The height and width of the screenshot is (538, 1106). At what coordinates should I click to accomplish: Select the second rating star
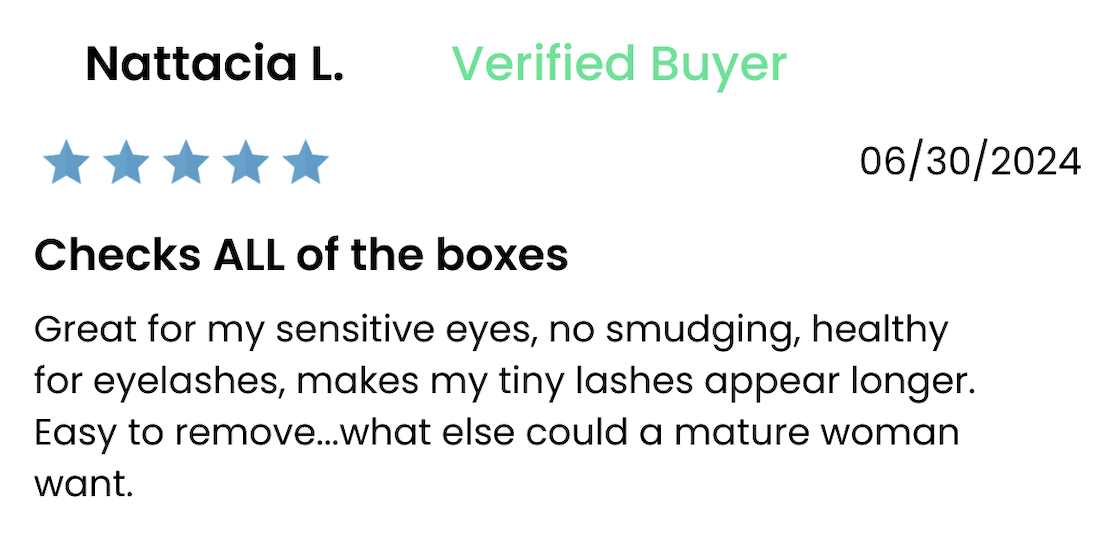point(126,162)
